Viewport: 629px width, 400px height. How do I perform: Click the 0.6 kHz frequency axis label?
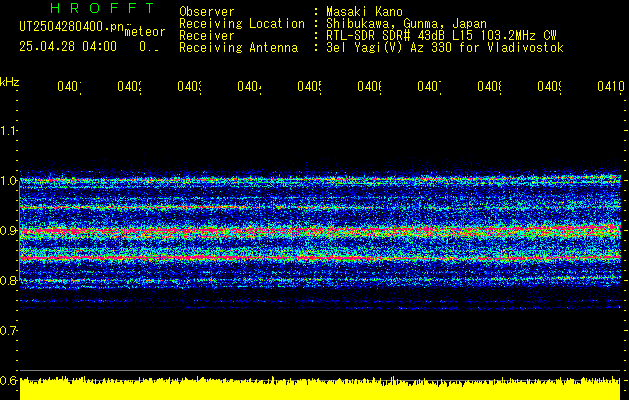coord(8,380)
